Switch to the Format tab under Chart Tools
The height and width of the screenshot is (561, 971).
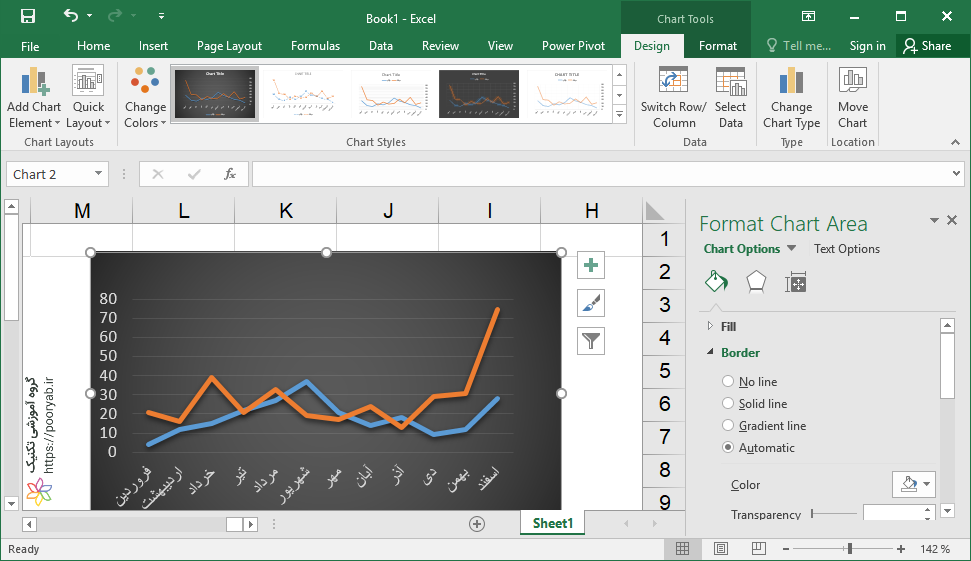[x=718, y=46]
